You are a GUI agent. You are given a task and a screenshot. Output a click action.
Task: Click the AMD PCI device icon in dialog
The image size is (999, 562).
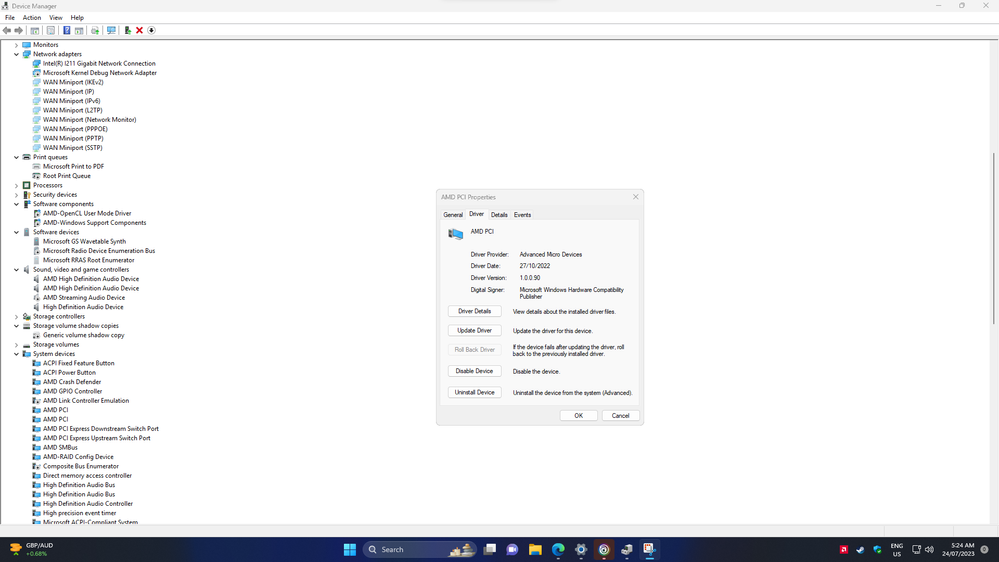pyautogui.click(x=456, y=234)
